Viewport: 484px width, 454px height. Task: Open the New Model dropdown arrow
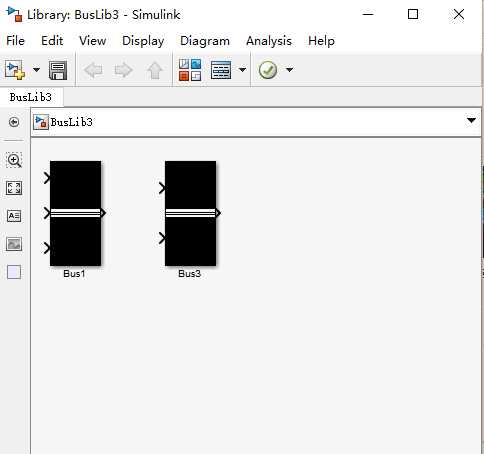pos(36,70)
